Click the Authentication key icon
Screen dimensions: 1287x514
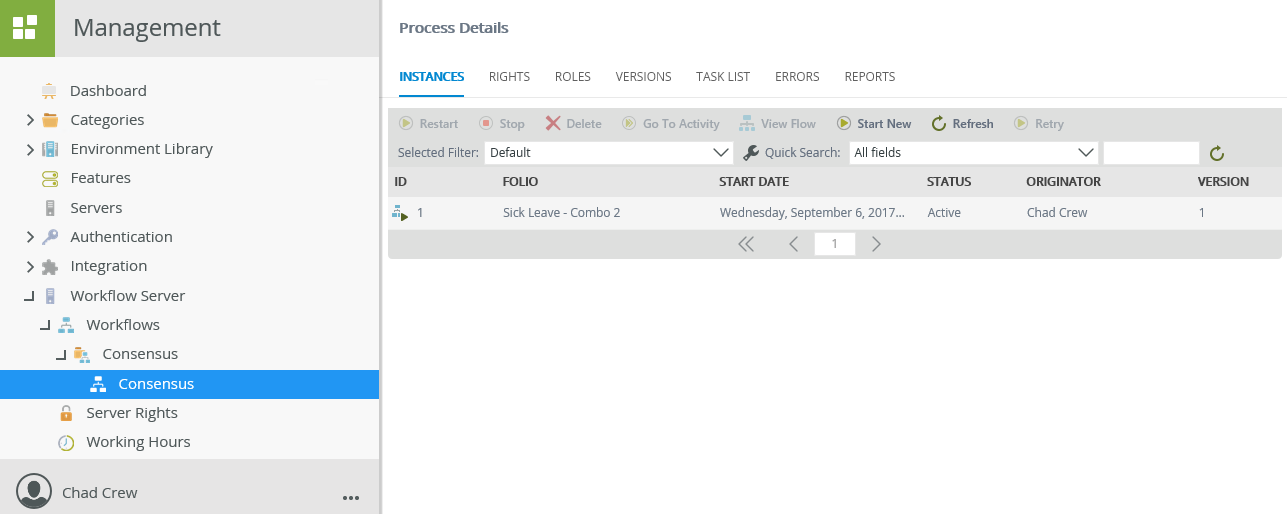pos(50,237)
